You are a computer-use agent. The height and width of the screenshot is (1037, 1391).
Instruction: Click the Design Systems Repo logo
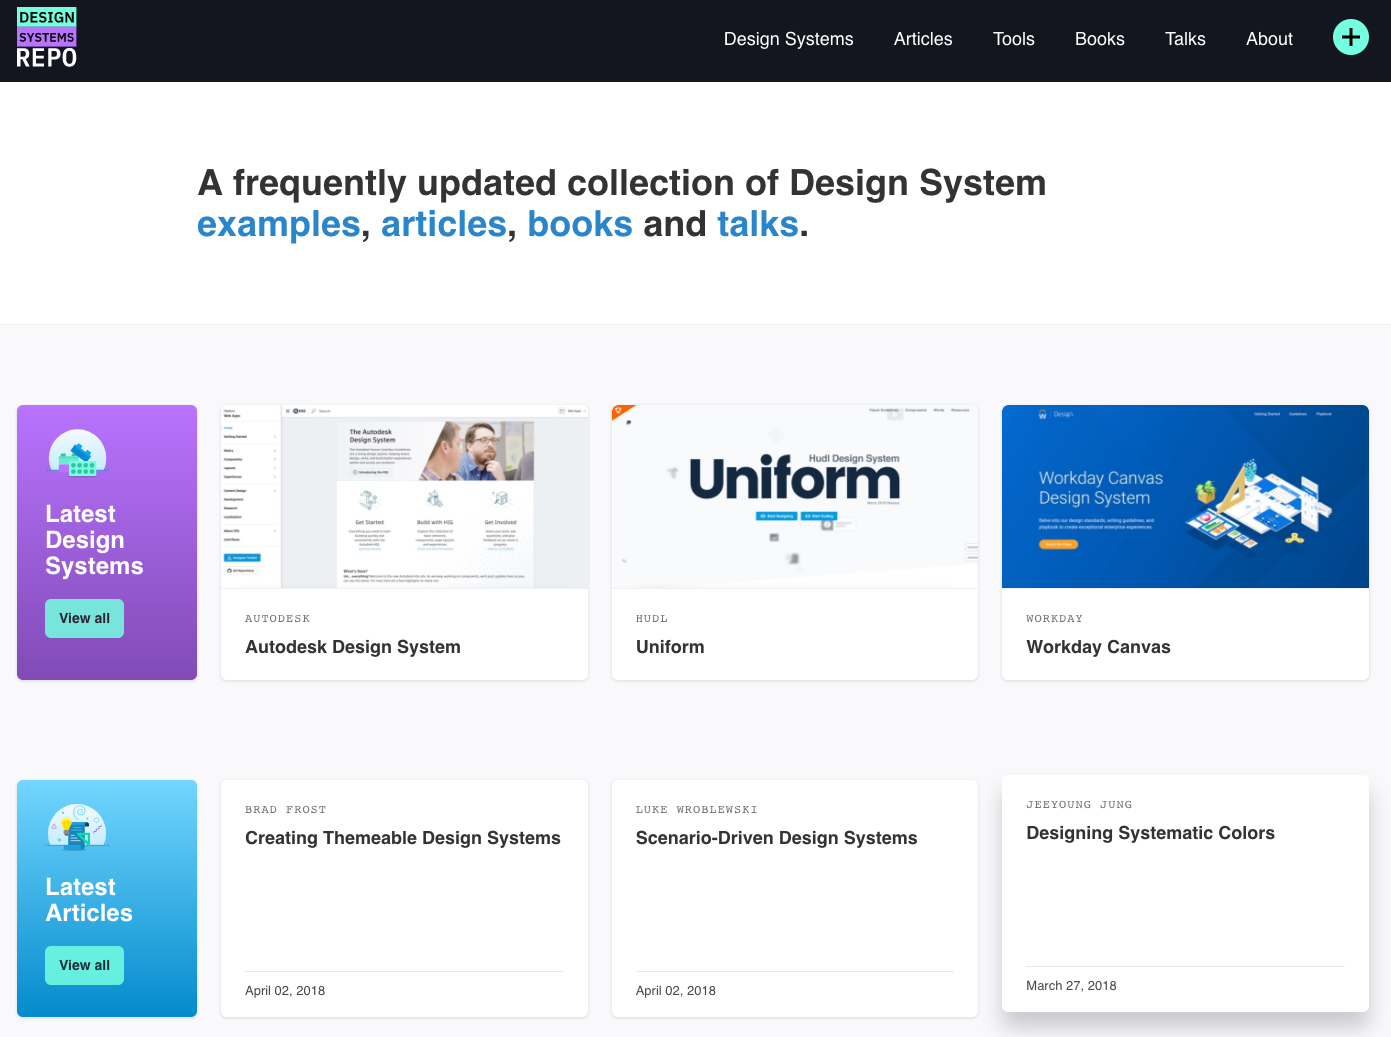(x=47, y=39)
